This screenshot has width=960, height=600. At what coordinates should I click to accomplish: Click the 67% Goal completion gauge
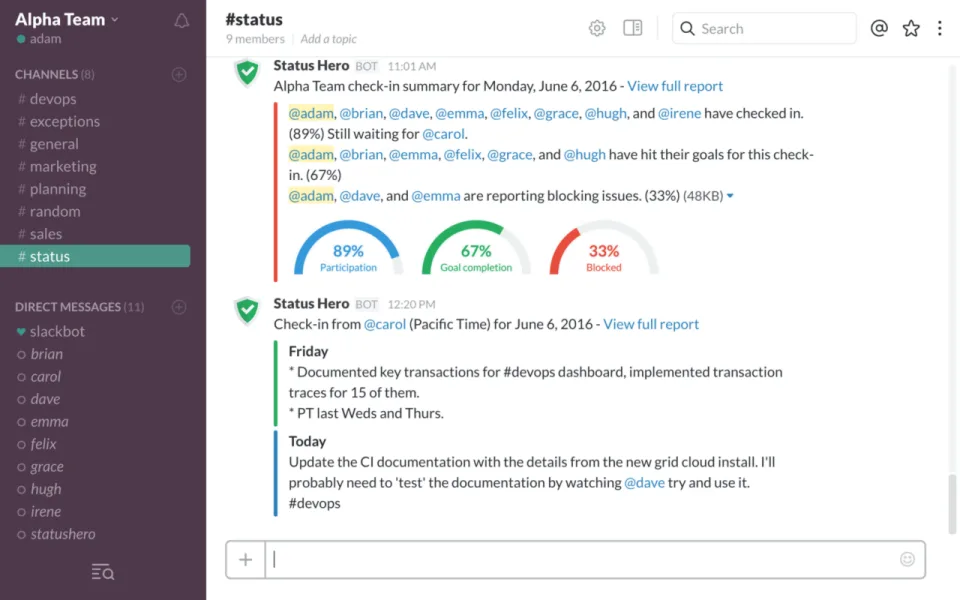476,248
